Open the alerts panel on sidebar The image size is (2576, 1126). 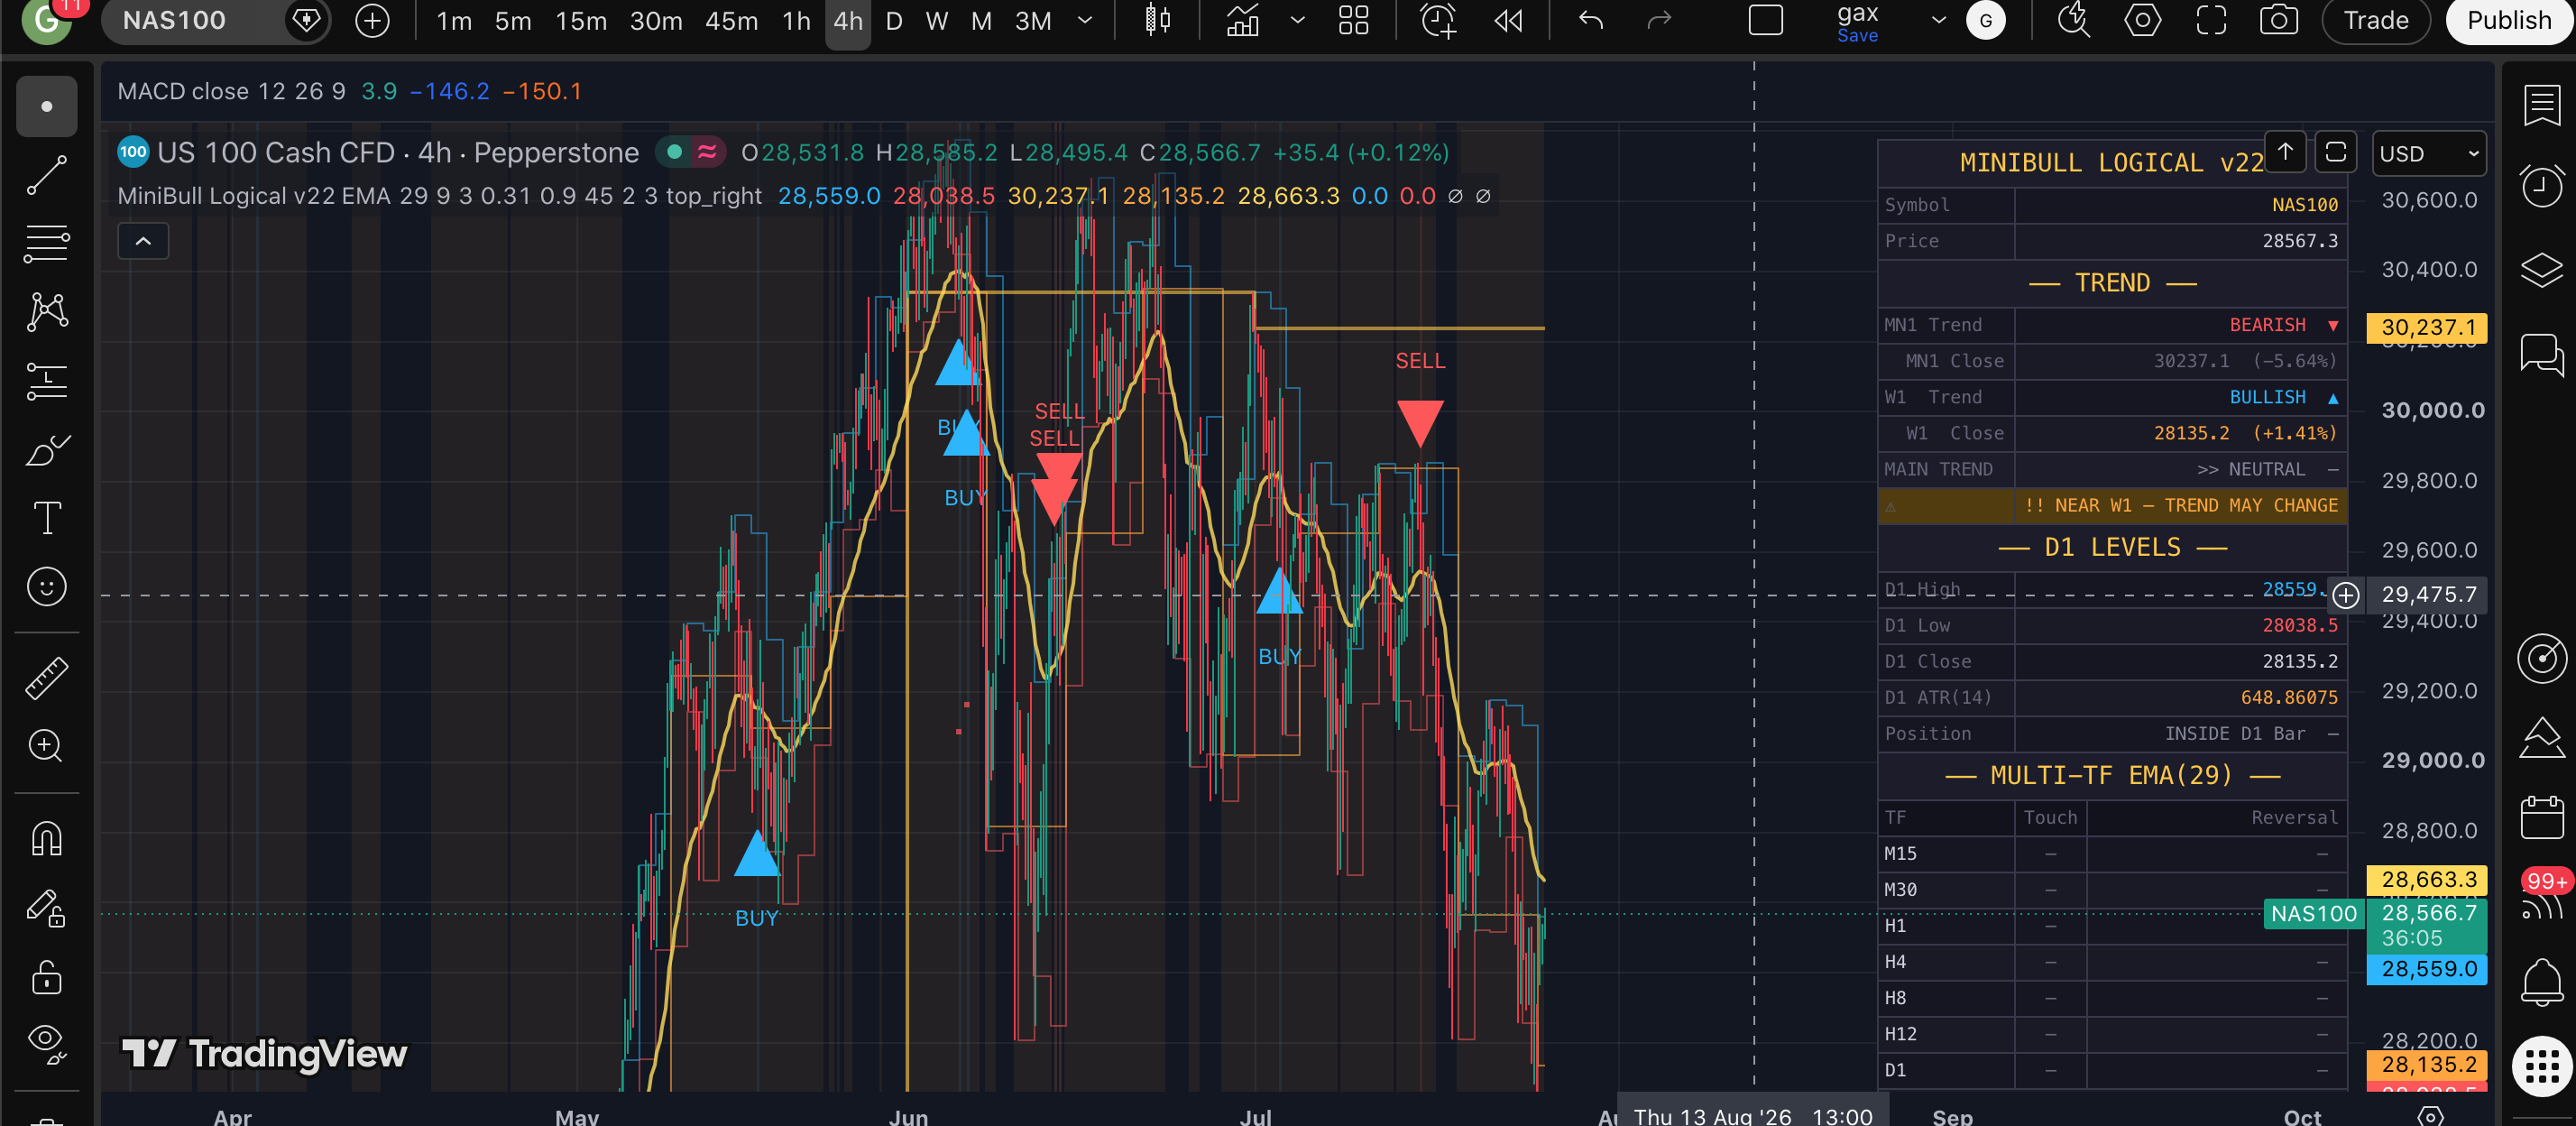pos(2541,186)
